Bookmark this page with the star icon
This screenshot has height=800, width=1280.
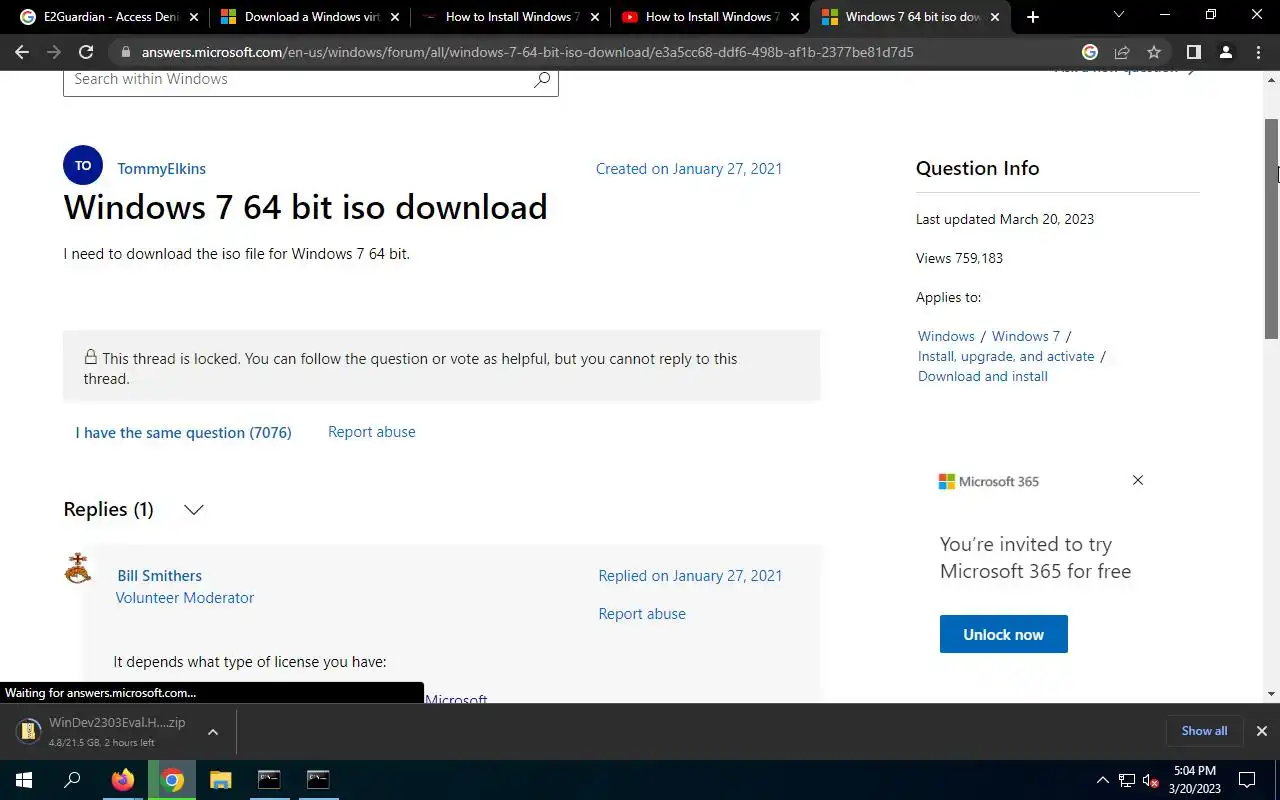(1154, 52)
